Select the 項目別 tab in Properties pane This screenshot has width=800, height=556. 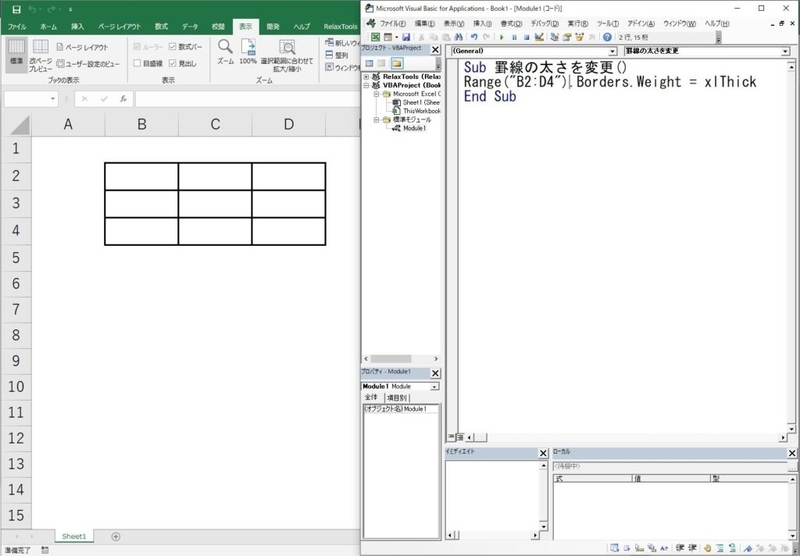tap(396, 398)
